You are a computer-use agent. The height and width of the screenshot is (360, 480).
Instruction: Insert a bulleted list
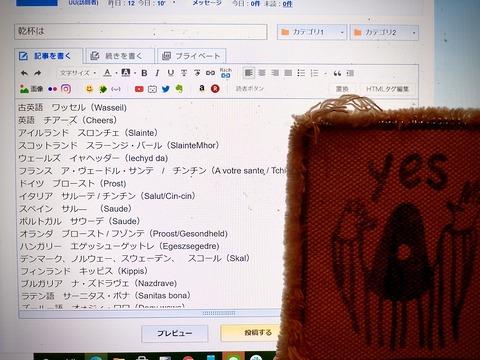[x=301, y=73]
